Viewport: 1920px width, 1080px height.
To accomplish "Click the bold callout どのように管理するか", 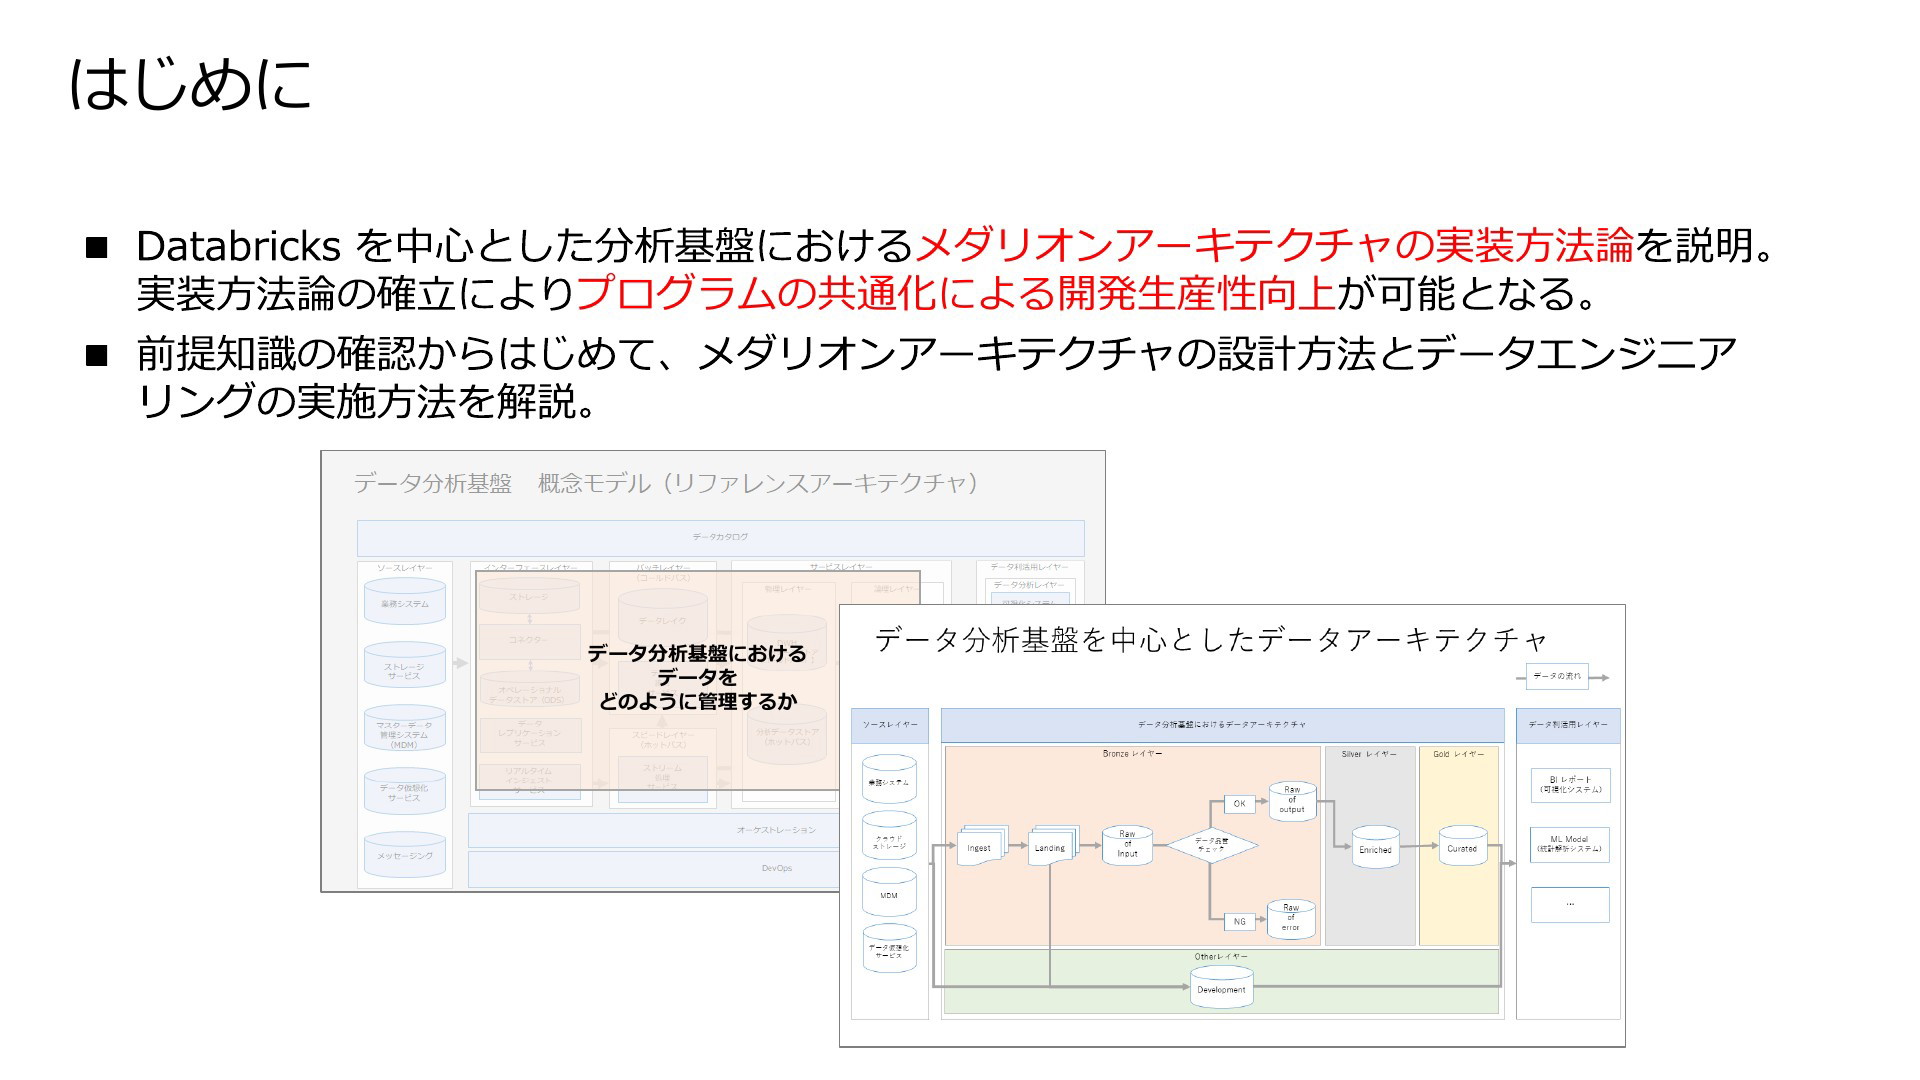I will click(697, 702).
